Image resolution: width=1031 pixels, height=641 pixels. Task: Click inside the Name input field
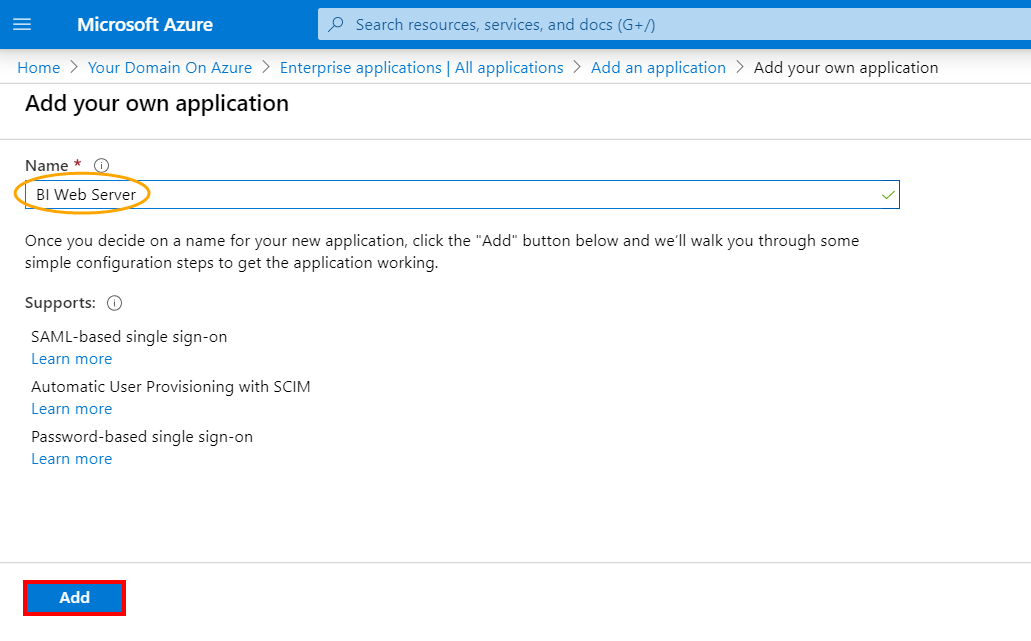pos(400,194)
